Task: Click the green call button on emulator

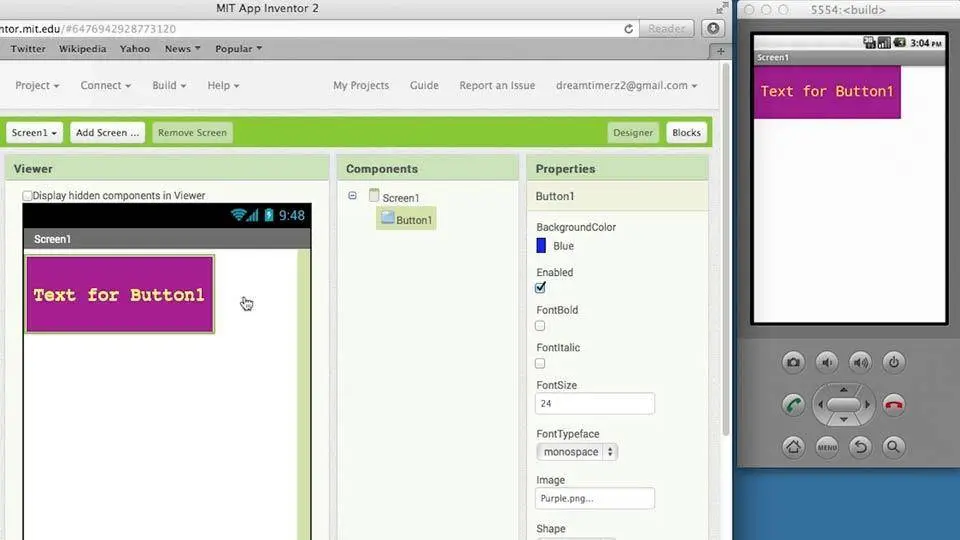Action: coord(793,405)
